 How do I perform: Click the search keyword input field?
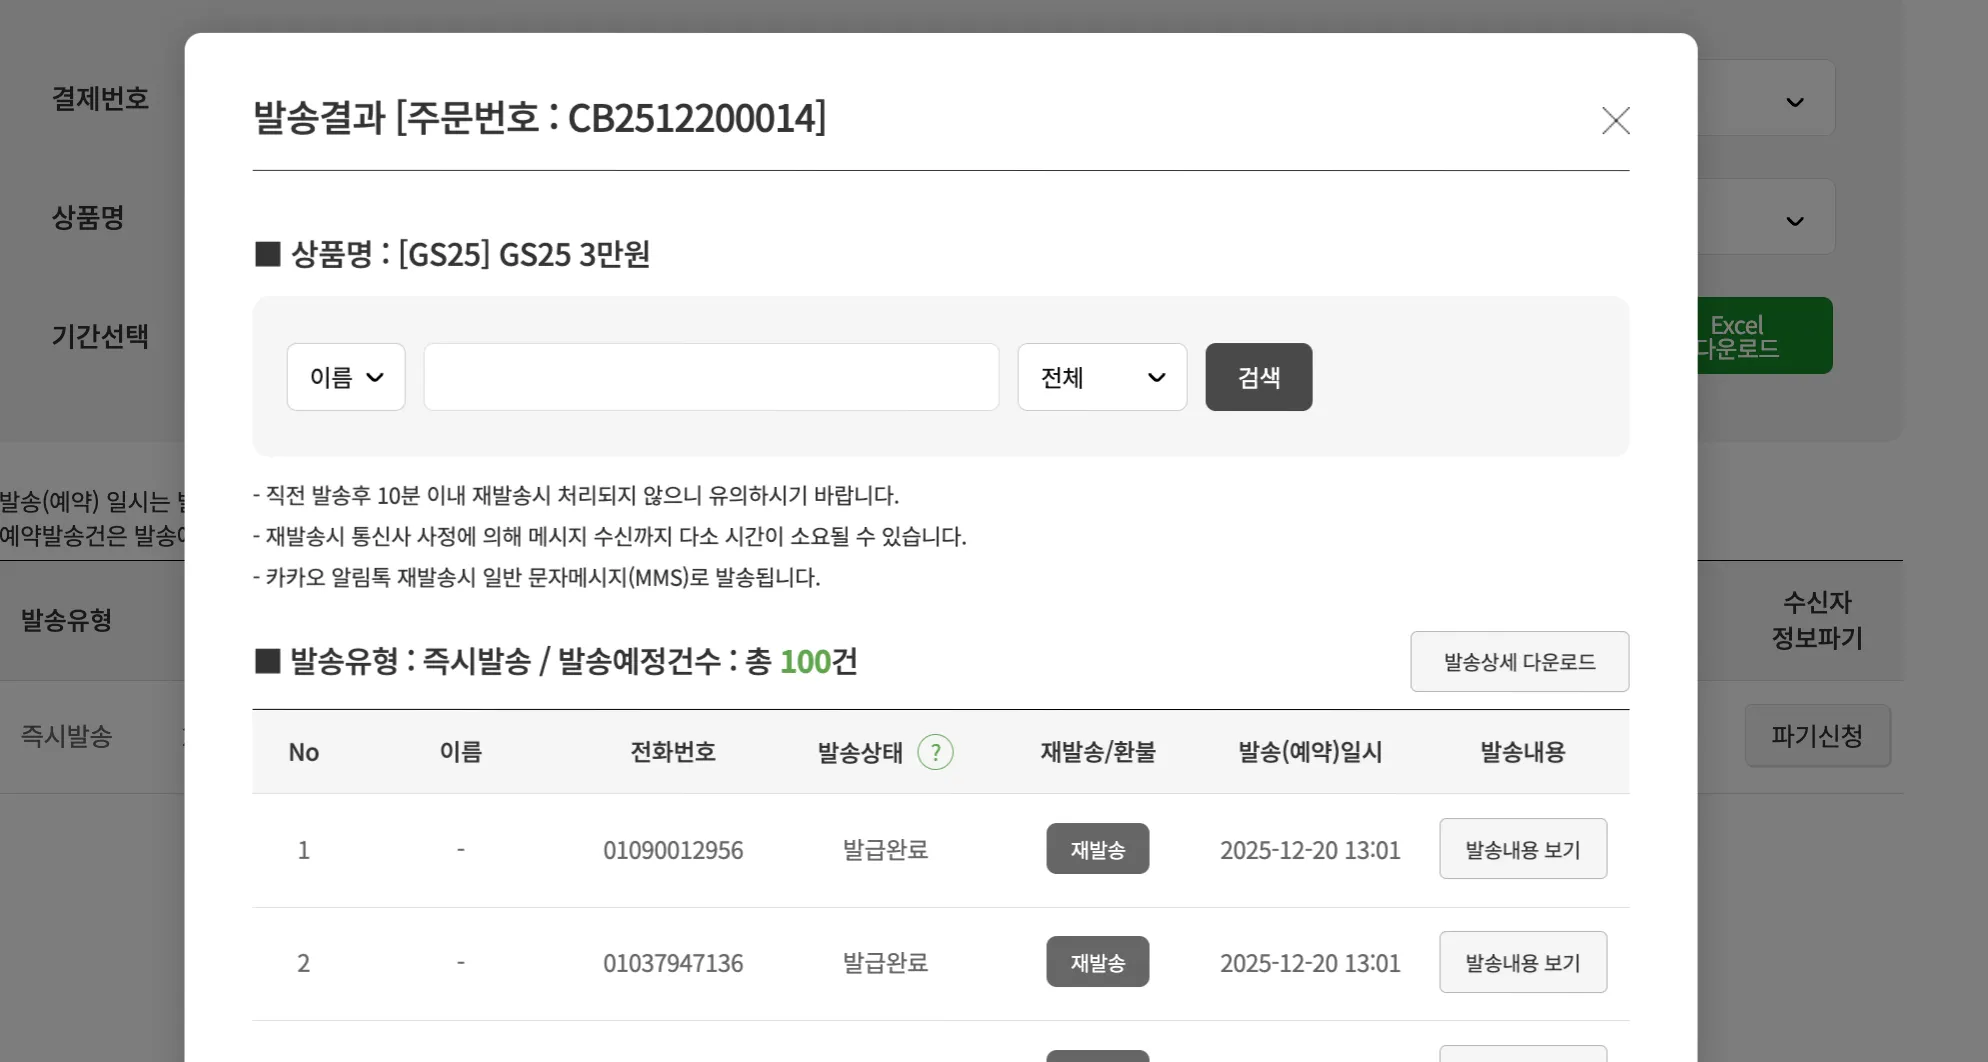point(711,377)
